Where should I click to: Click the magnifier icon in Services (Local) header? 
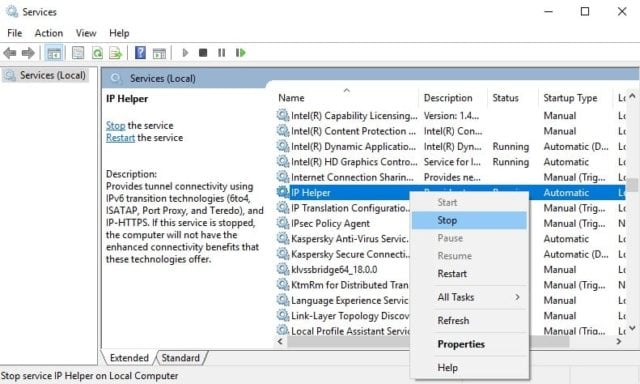point(116,78)
